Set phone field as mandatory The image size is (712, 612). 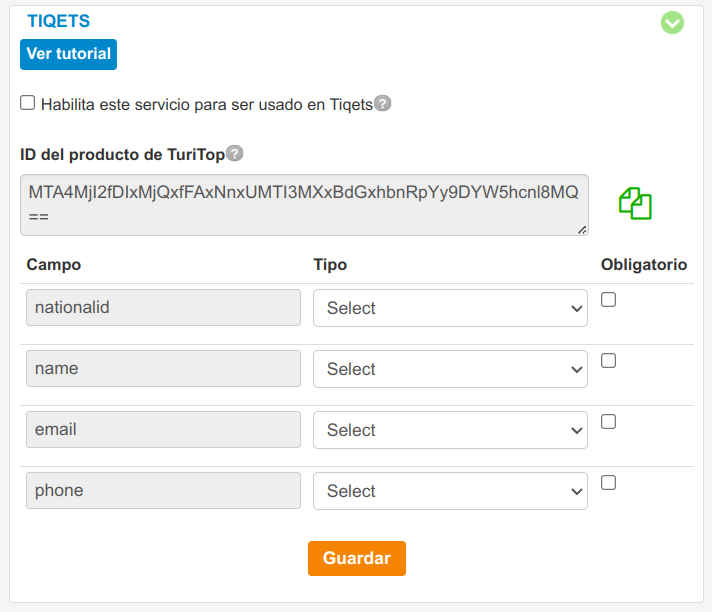(x=608, y=483)
